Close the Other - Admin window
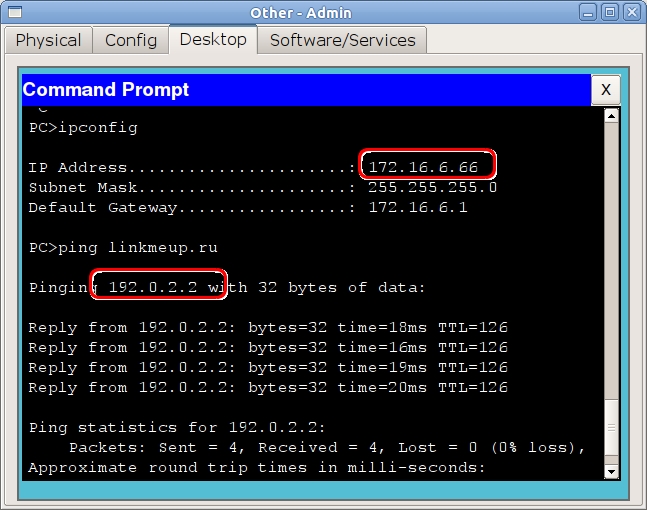 click(x=630, y=11)
